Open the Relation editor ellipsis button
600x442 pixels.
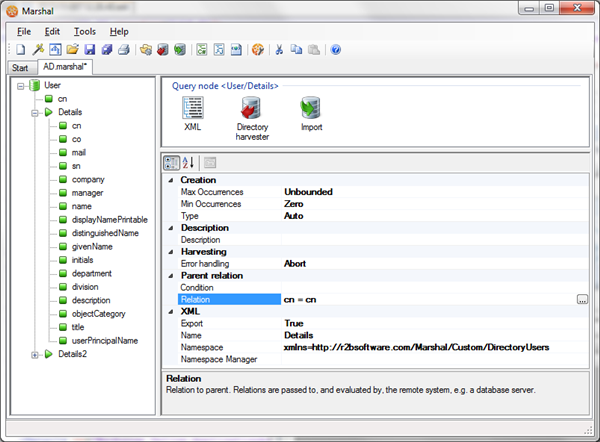coord(582,300)
